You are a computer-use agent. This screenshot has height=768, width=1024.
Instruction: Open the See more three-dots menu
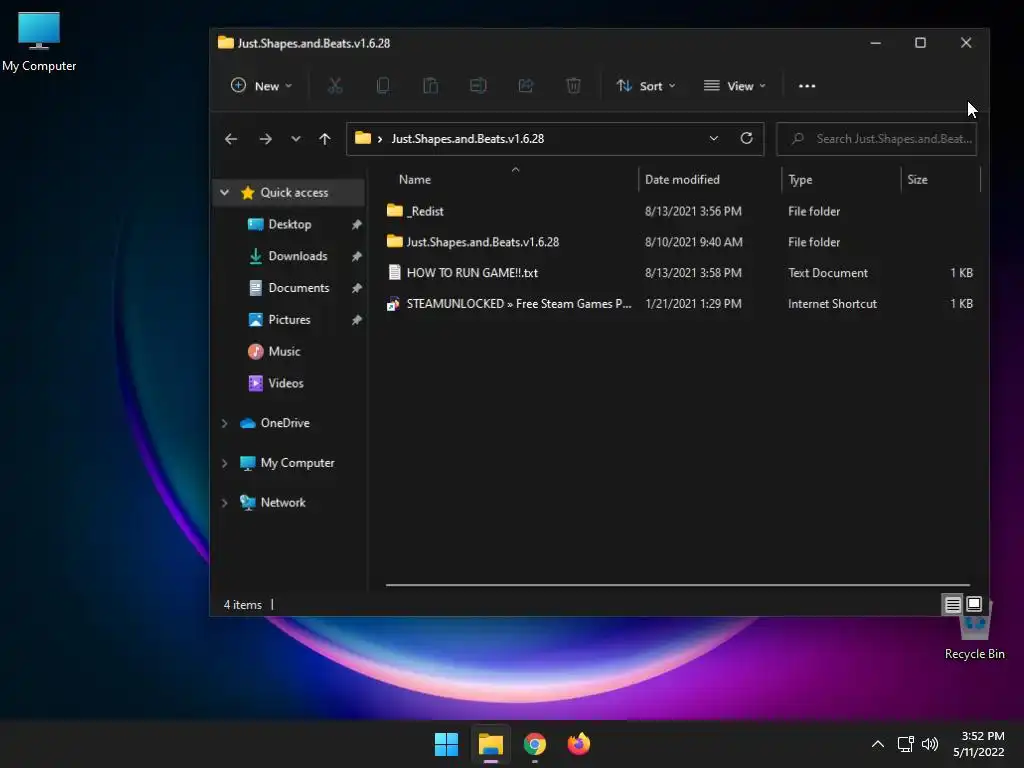point(807,86)
